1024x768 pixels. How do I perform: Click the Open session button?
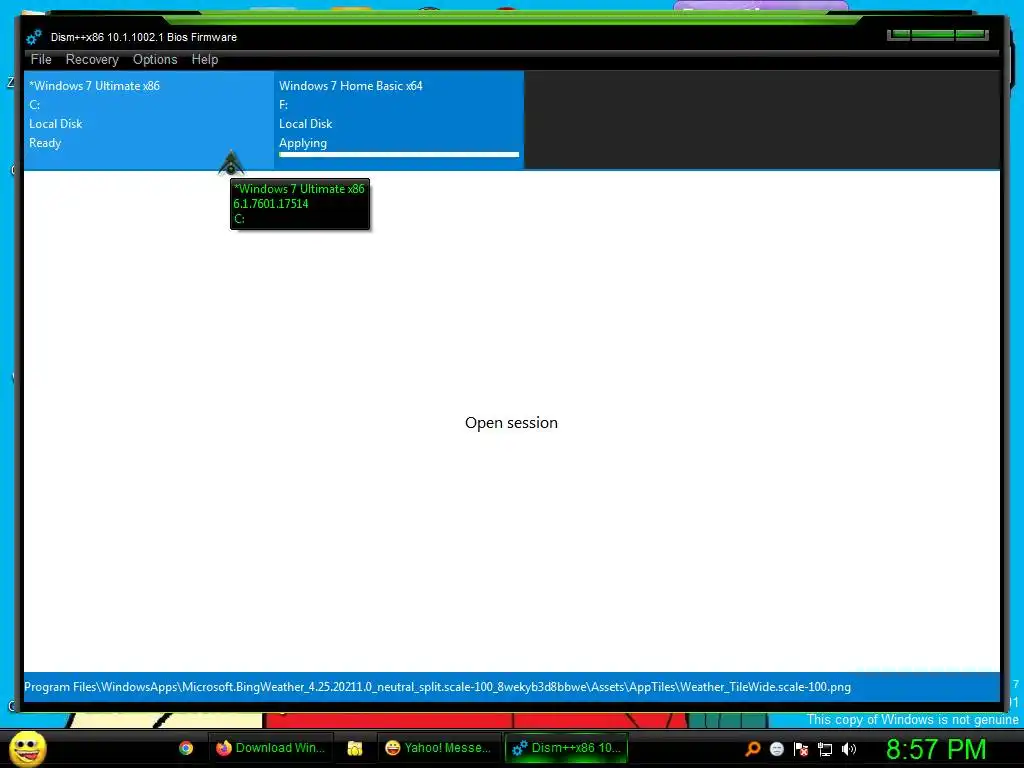(x=511, y=423)
